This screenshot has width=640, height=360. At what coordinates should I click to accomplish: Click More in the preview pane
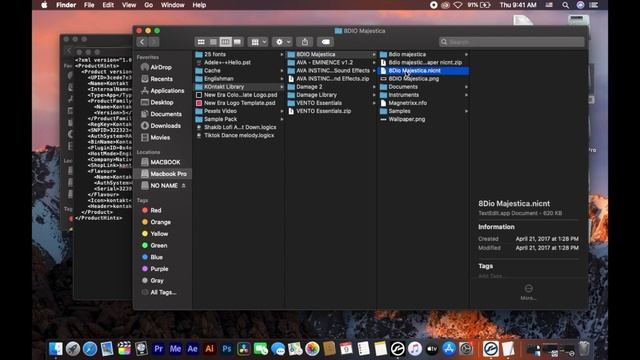(x=528, y=292)
